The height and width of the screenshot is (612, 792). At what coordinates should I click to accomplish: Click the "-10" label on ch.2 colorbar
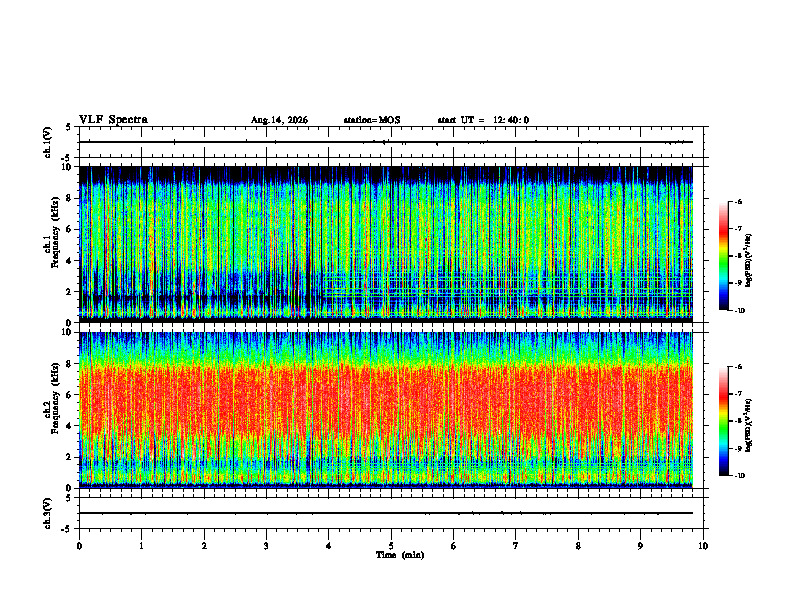tap(739, 475)
